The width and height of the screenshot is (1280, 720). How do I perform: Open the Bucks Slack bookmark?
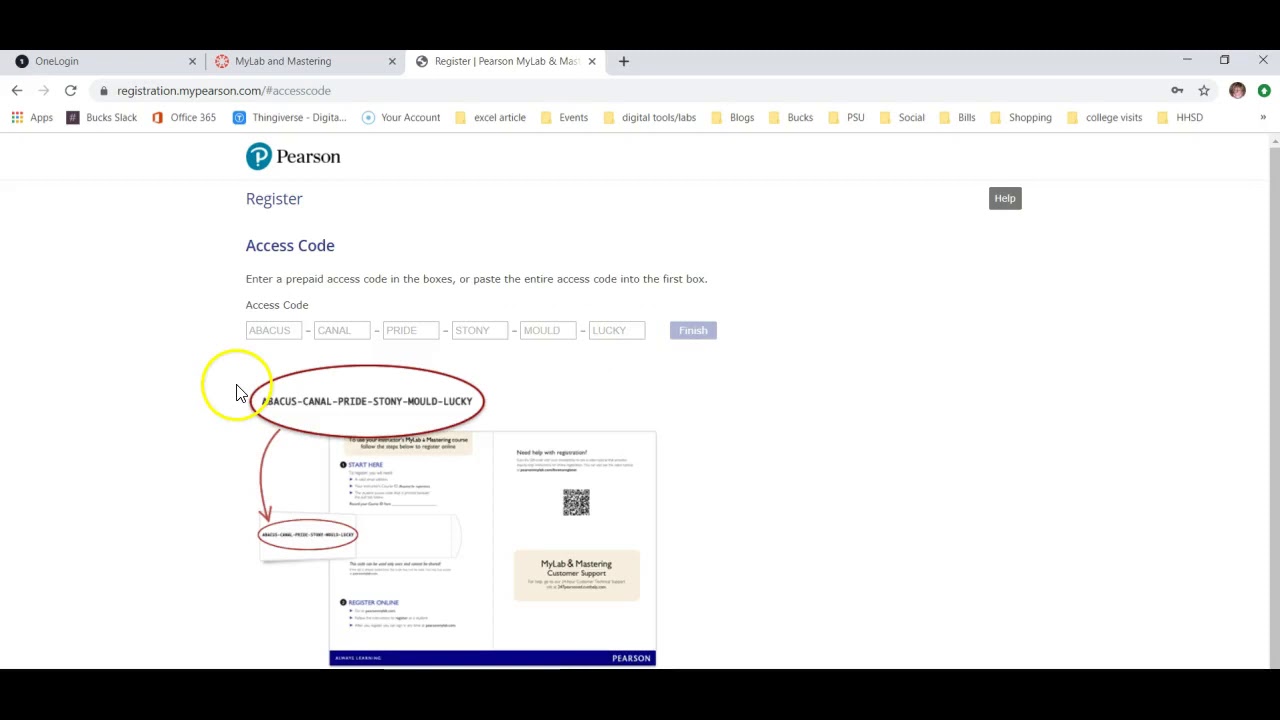101,118
